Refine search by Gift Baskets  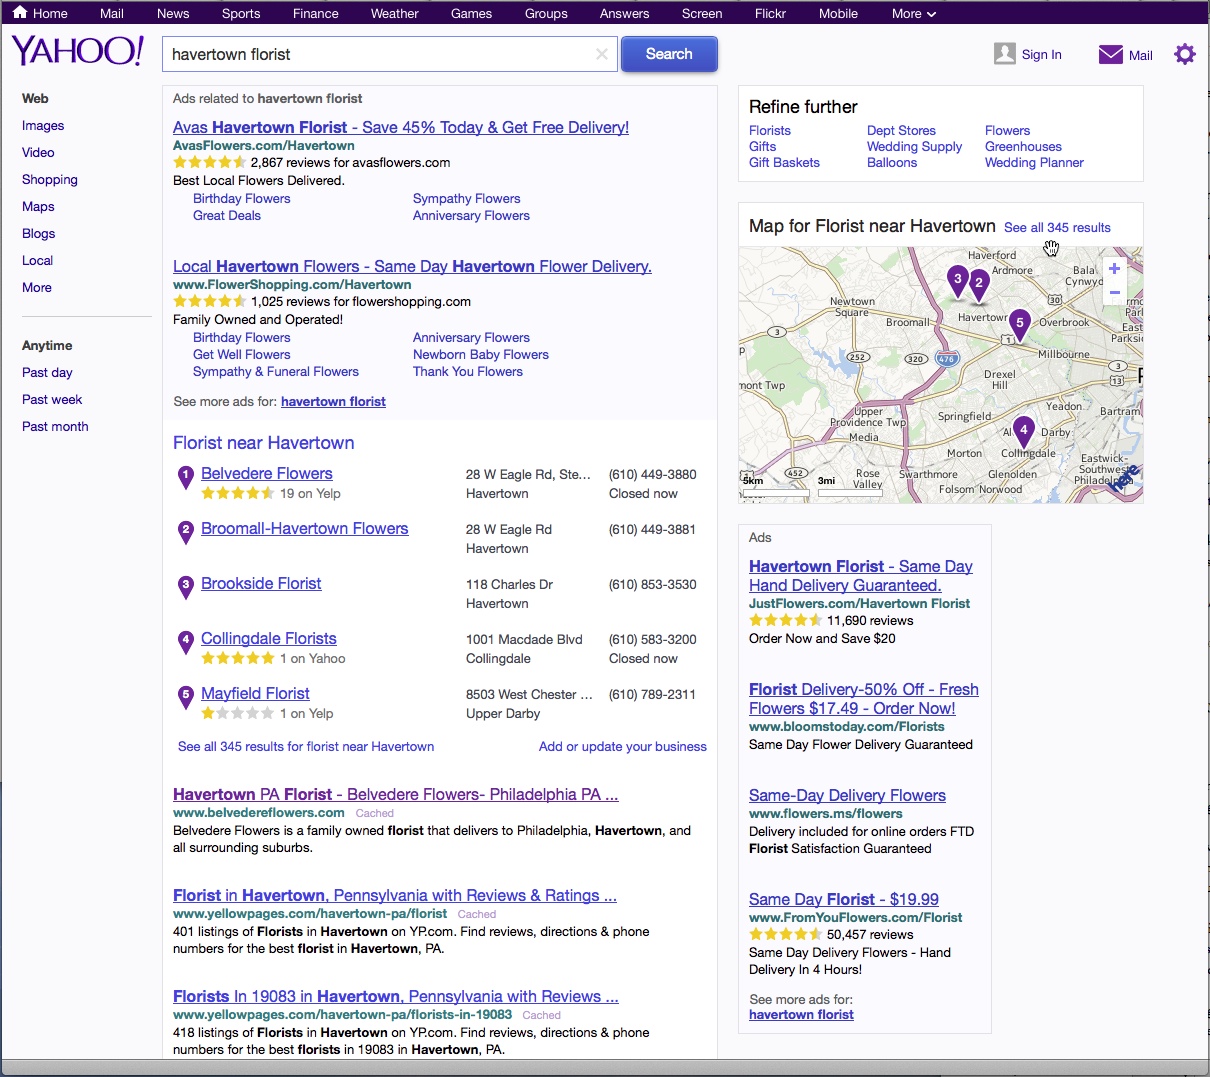pyautogui.click(x=784, y=162)
